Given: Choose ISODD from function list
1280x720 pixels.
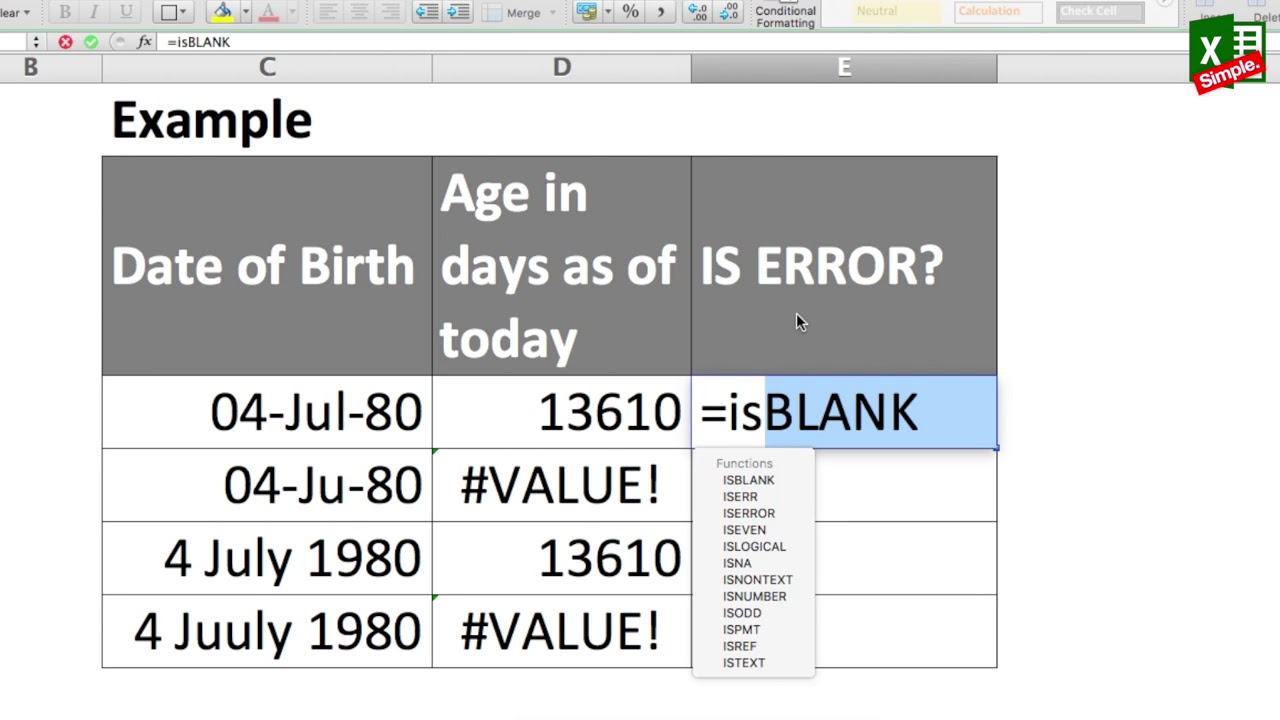Looking at the screenshot, I should point(742,613).
